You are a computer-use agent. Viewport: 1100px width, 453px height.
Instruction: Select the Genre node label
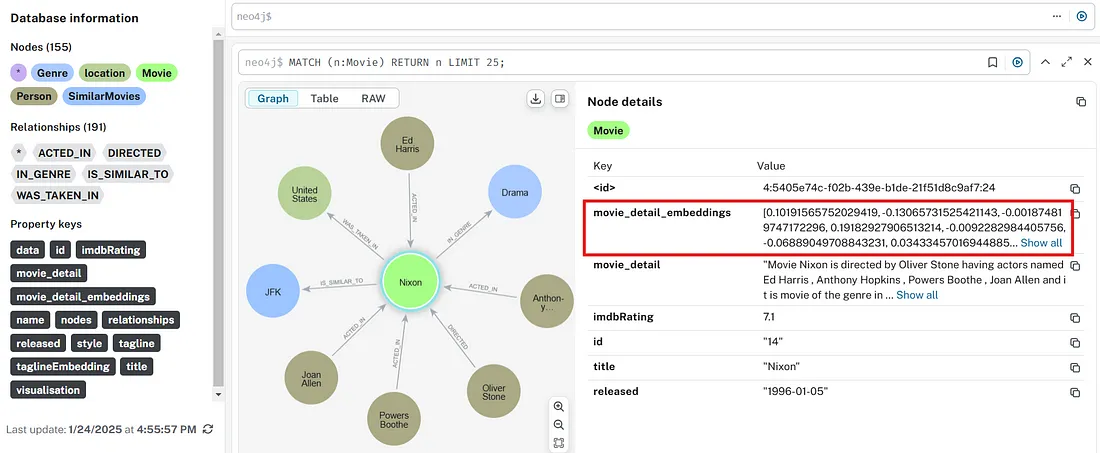coord(52,73)
